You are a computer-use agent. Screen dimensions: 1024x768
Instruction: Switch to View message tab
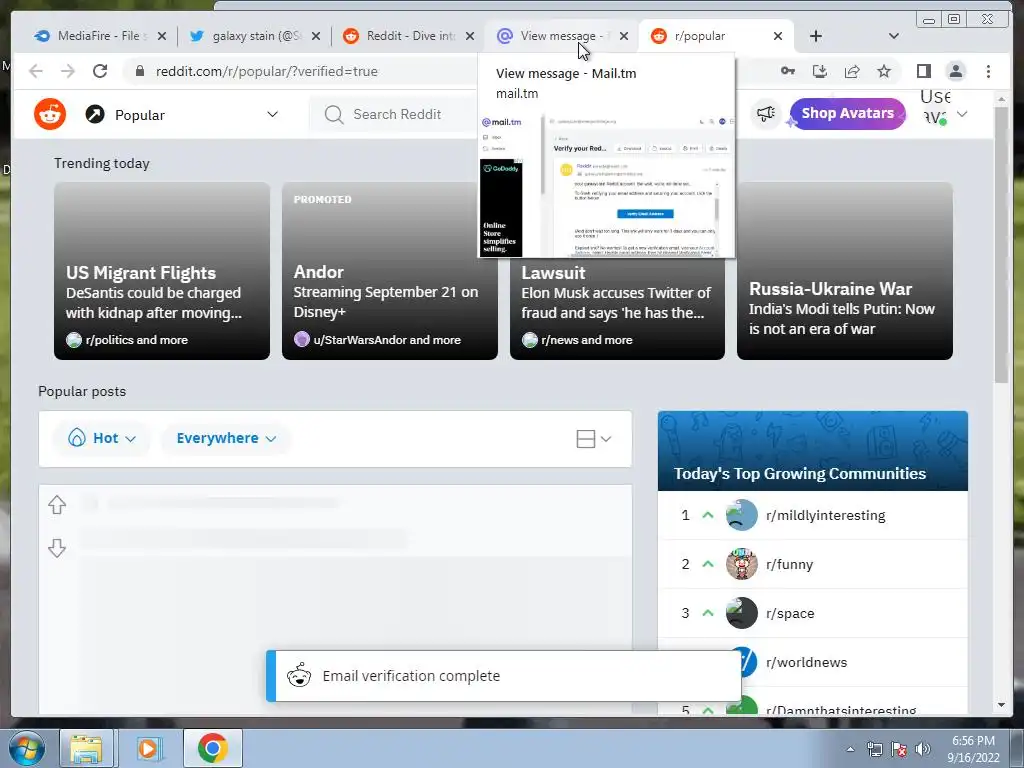(555, 36)
